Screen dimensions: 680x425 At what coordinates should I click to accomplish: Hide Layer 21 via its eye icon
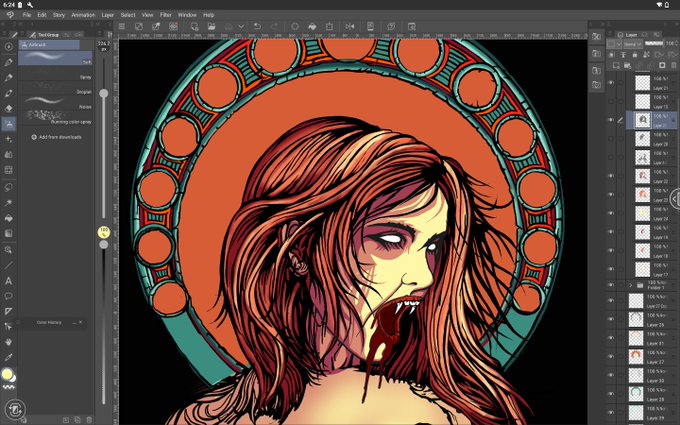(x=611, y=82)
